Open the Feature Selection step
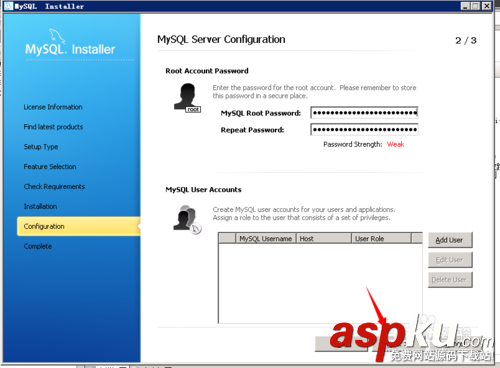 point(50,167)
